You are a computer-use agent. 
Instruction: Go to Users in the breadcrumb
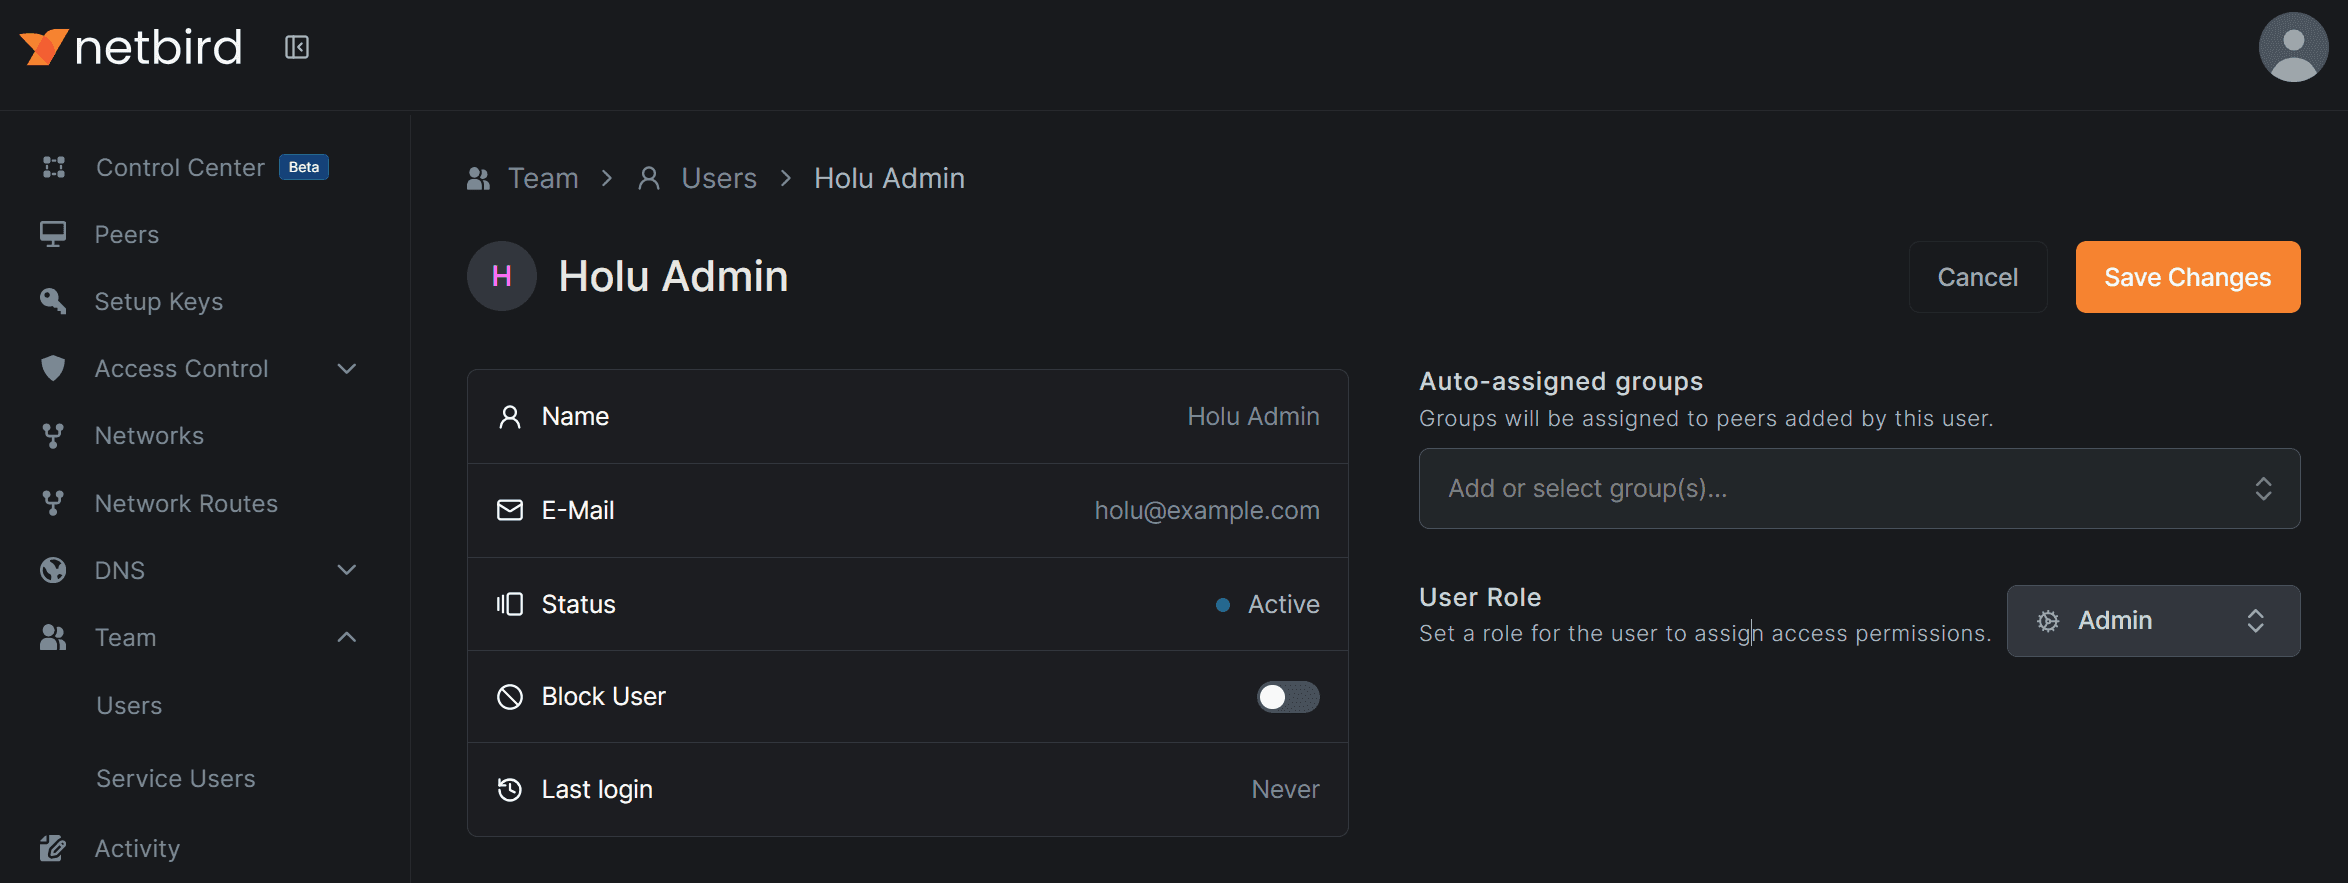coord(718,178)
